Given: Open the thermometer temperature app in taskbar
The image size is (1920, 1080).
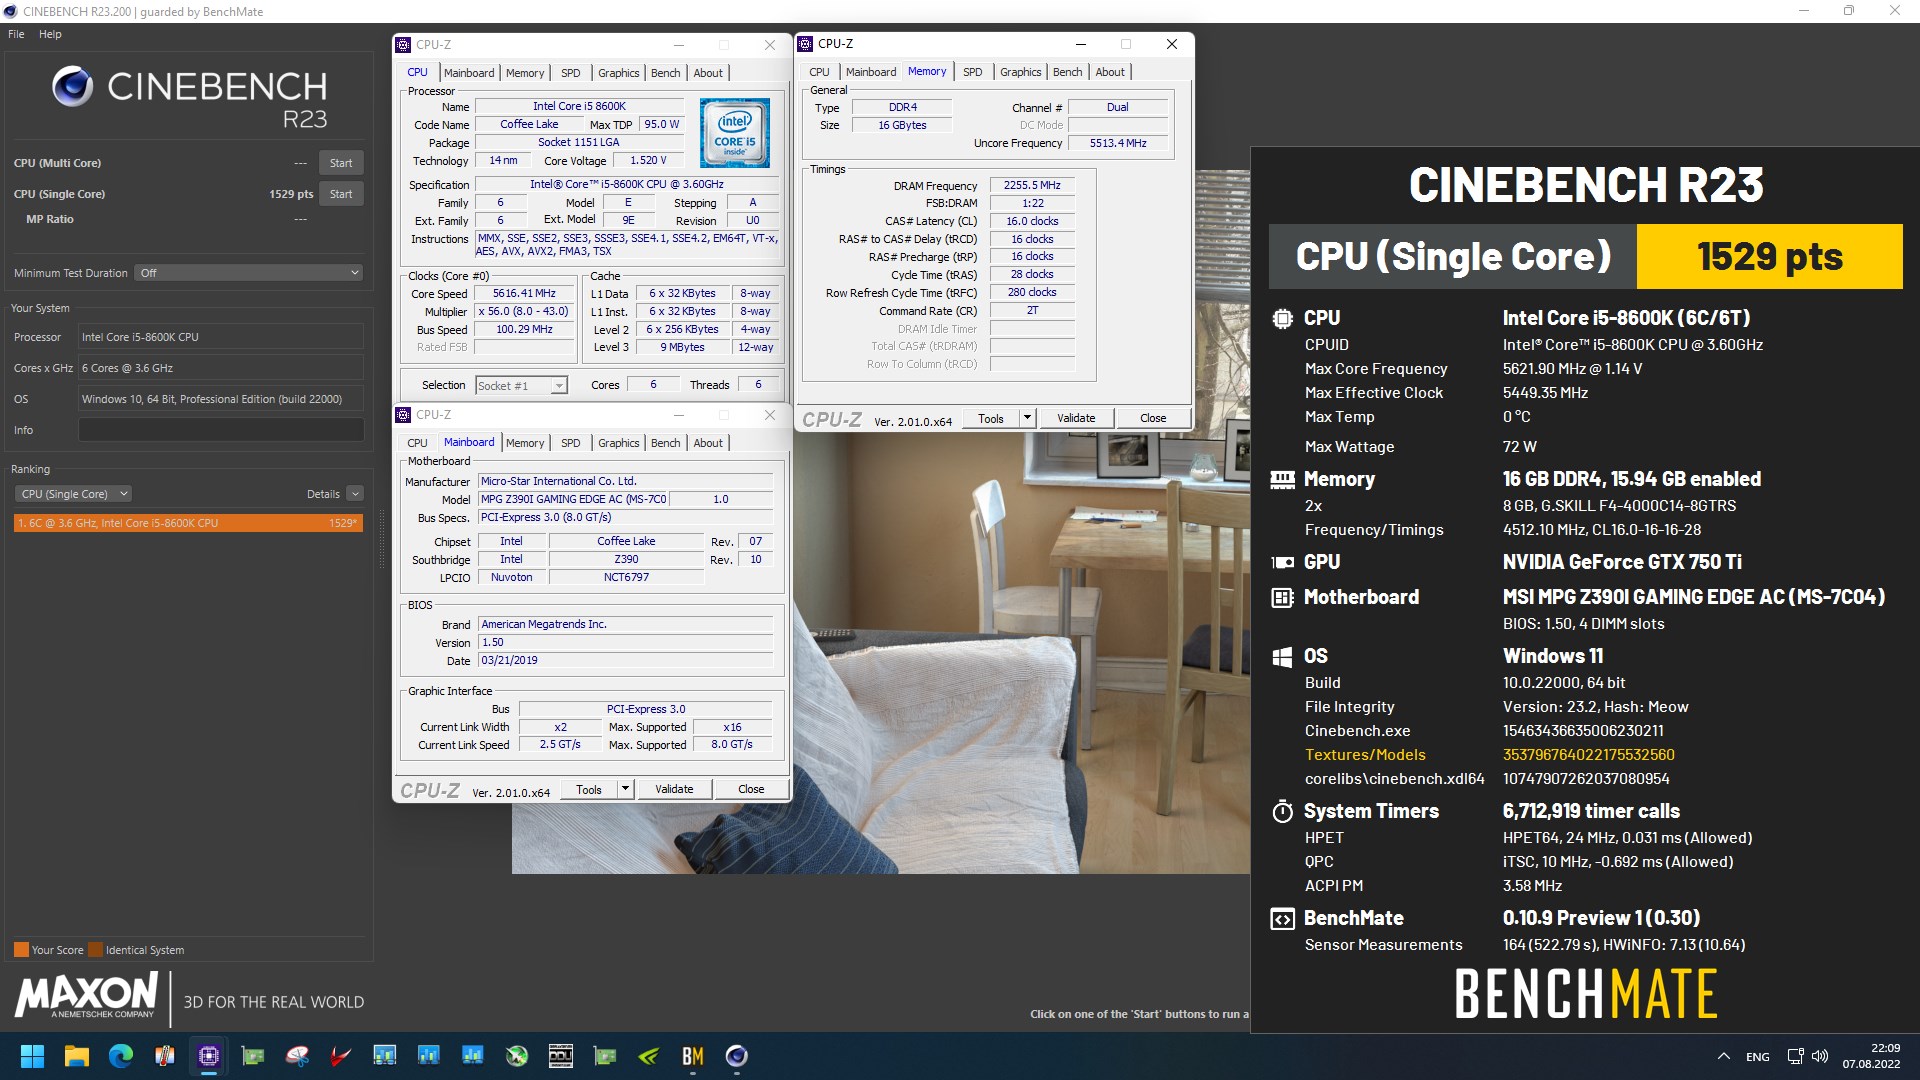Looking at the screenshot, I should [x=165, y=1056].
